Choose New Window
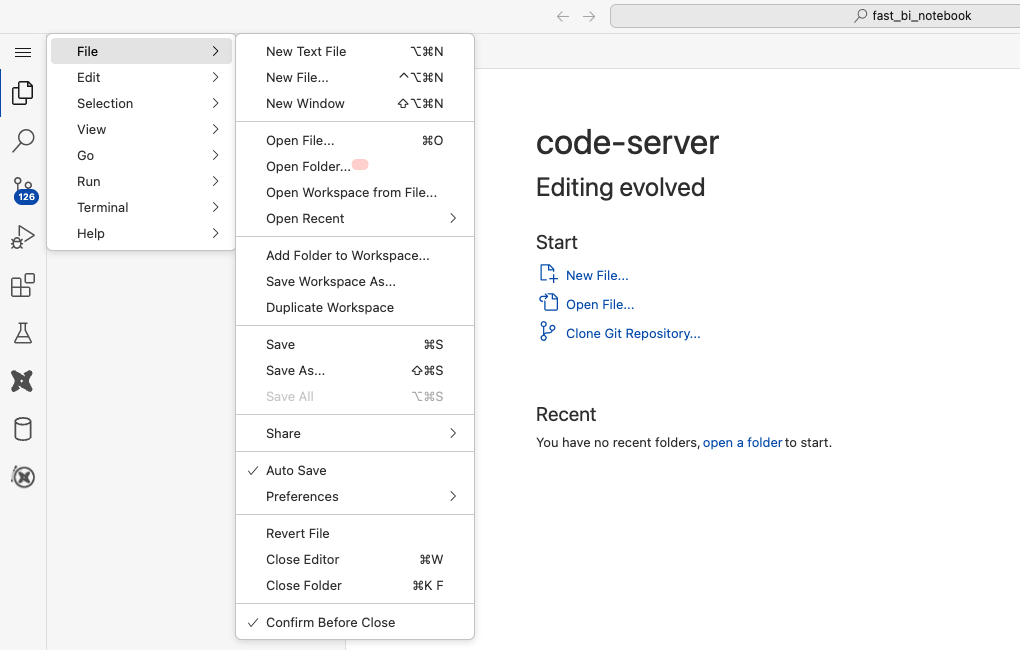 pyautogui.click(x=355, y=103)
